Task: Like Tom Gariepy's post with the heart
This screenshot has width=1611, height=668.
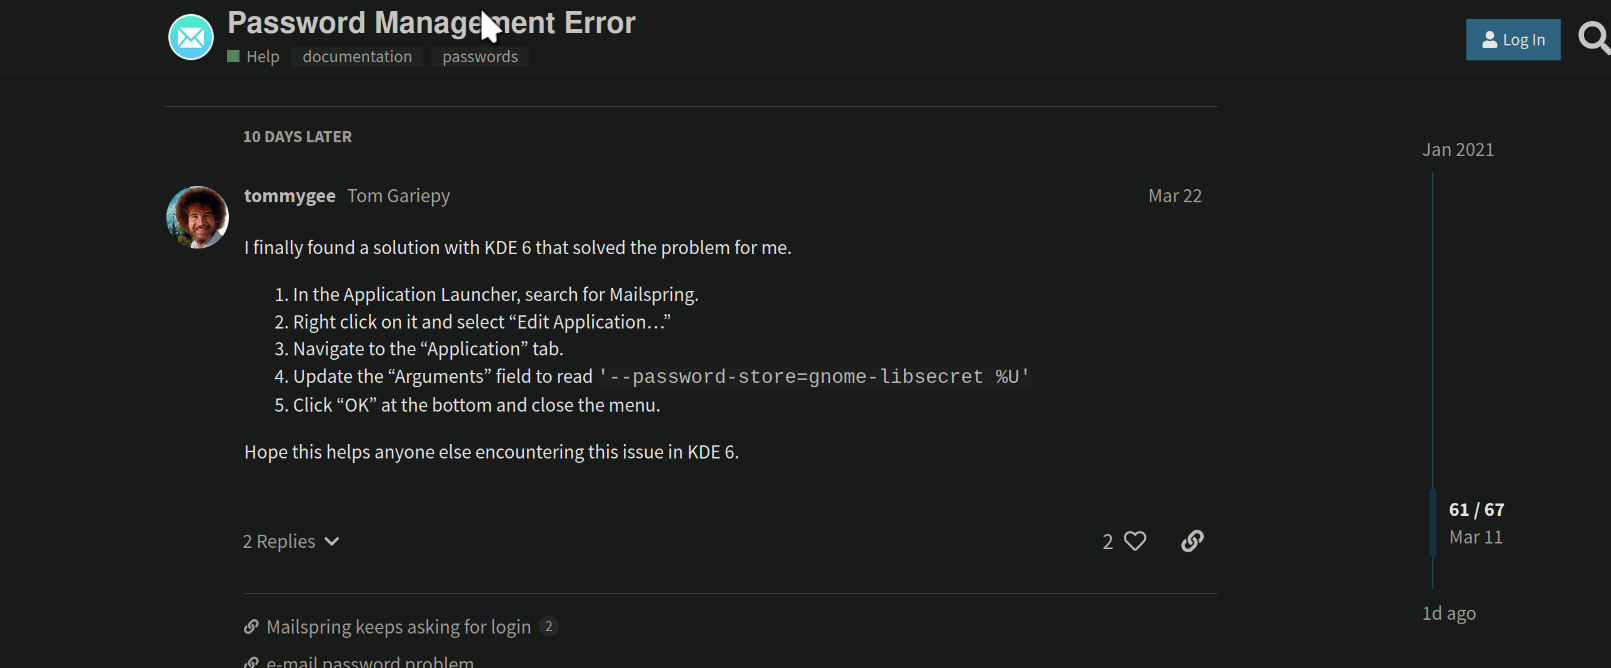Action: (1136, 540)
